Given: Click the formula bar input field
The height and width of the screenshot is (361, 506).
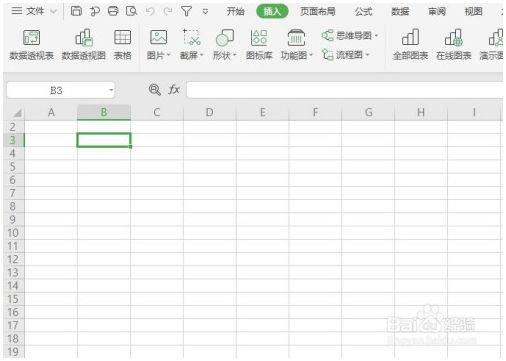Looking at the screenshot, I should tap(345, 90).
